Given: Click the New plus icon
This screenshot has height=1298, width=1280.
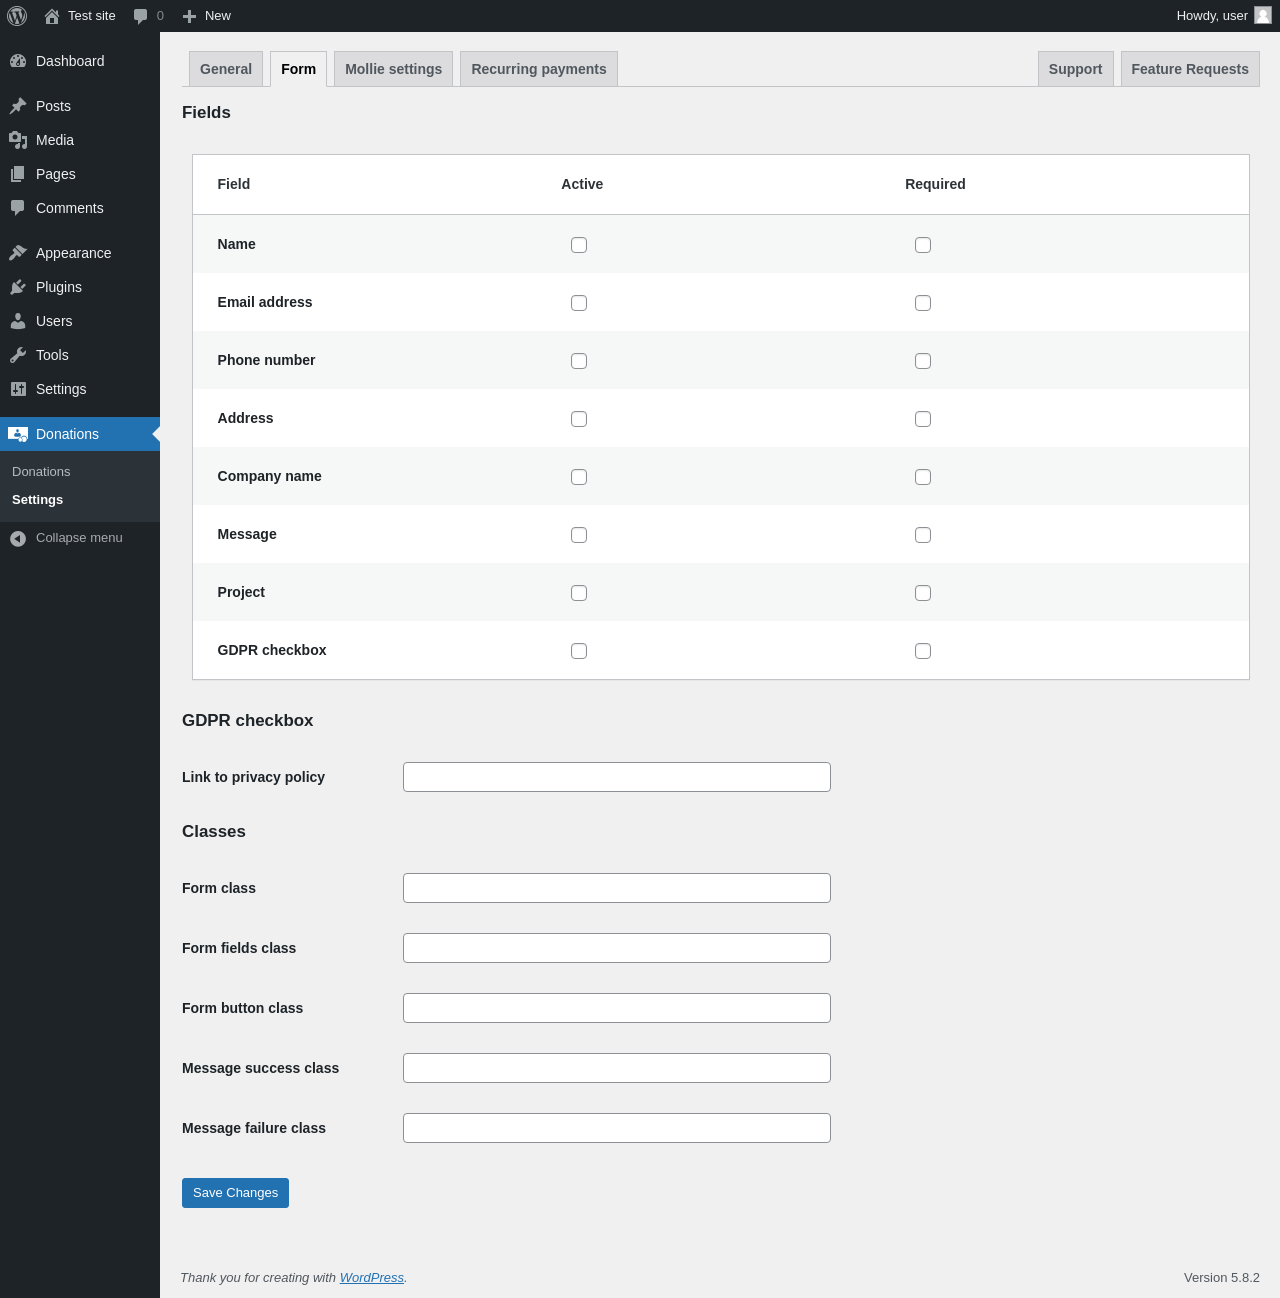Looking at the screenshot, I should coord(189,16).
